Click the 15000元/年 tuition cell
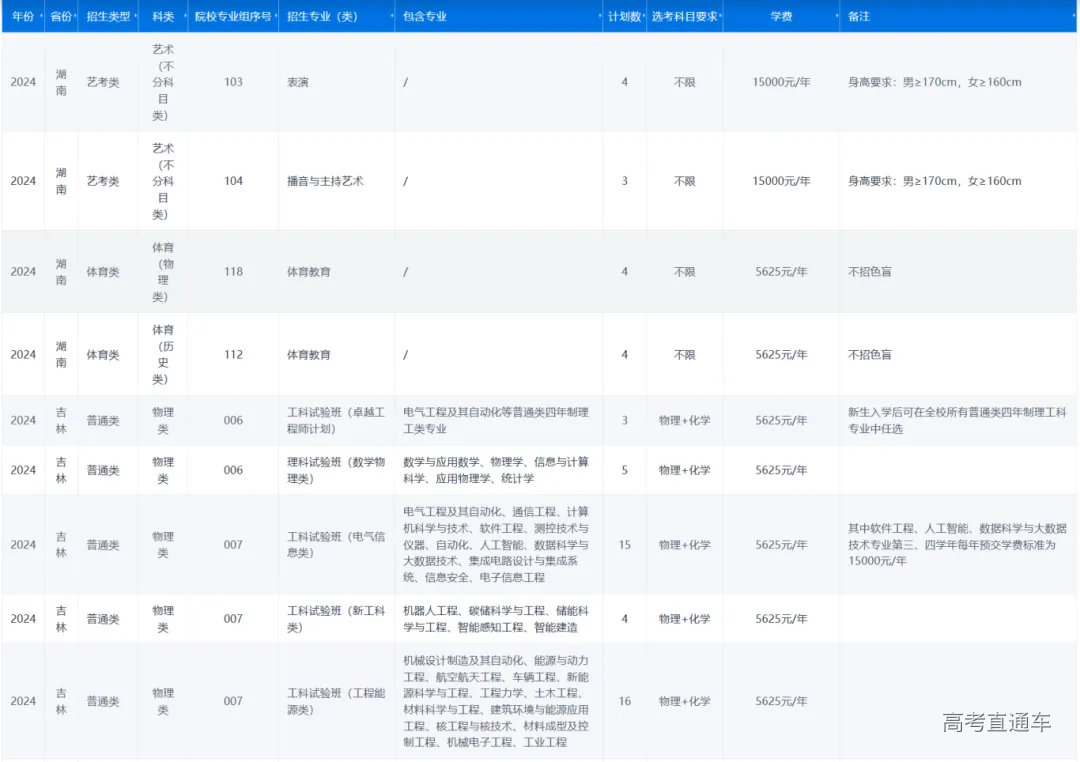 [782, 82]
